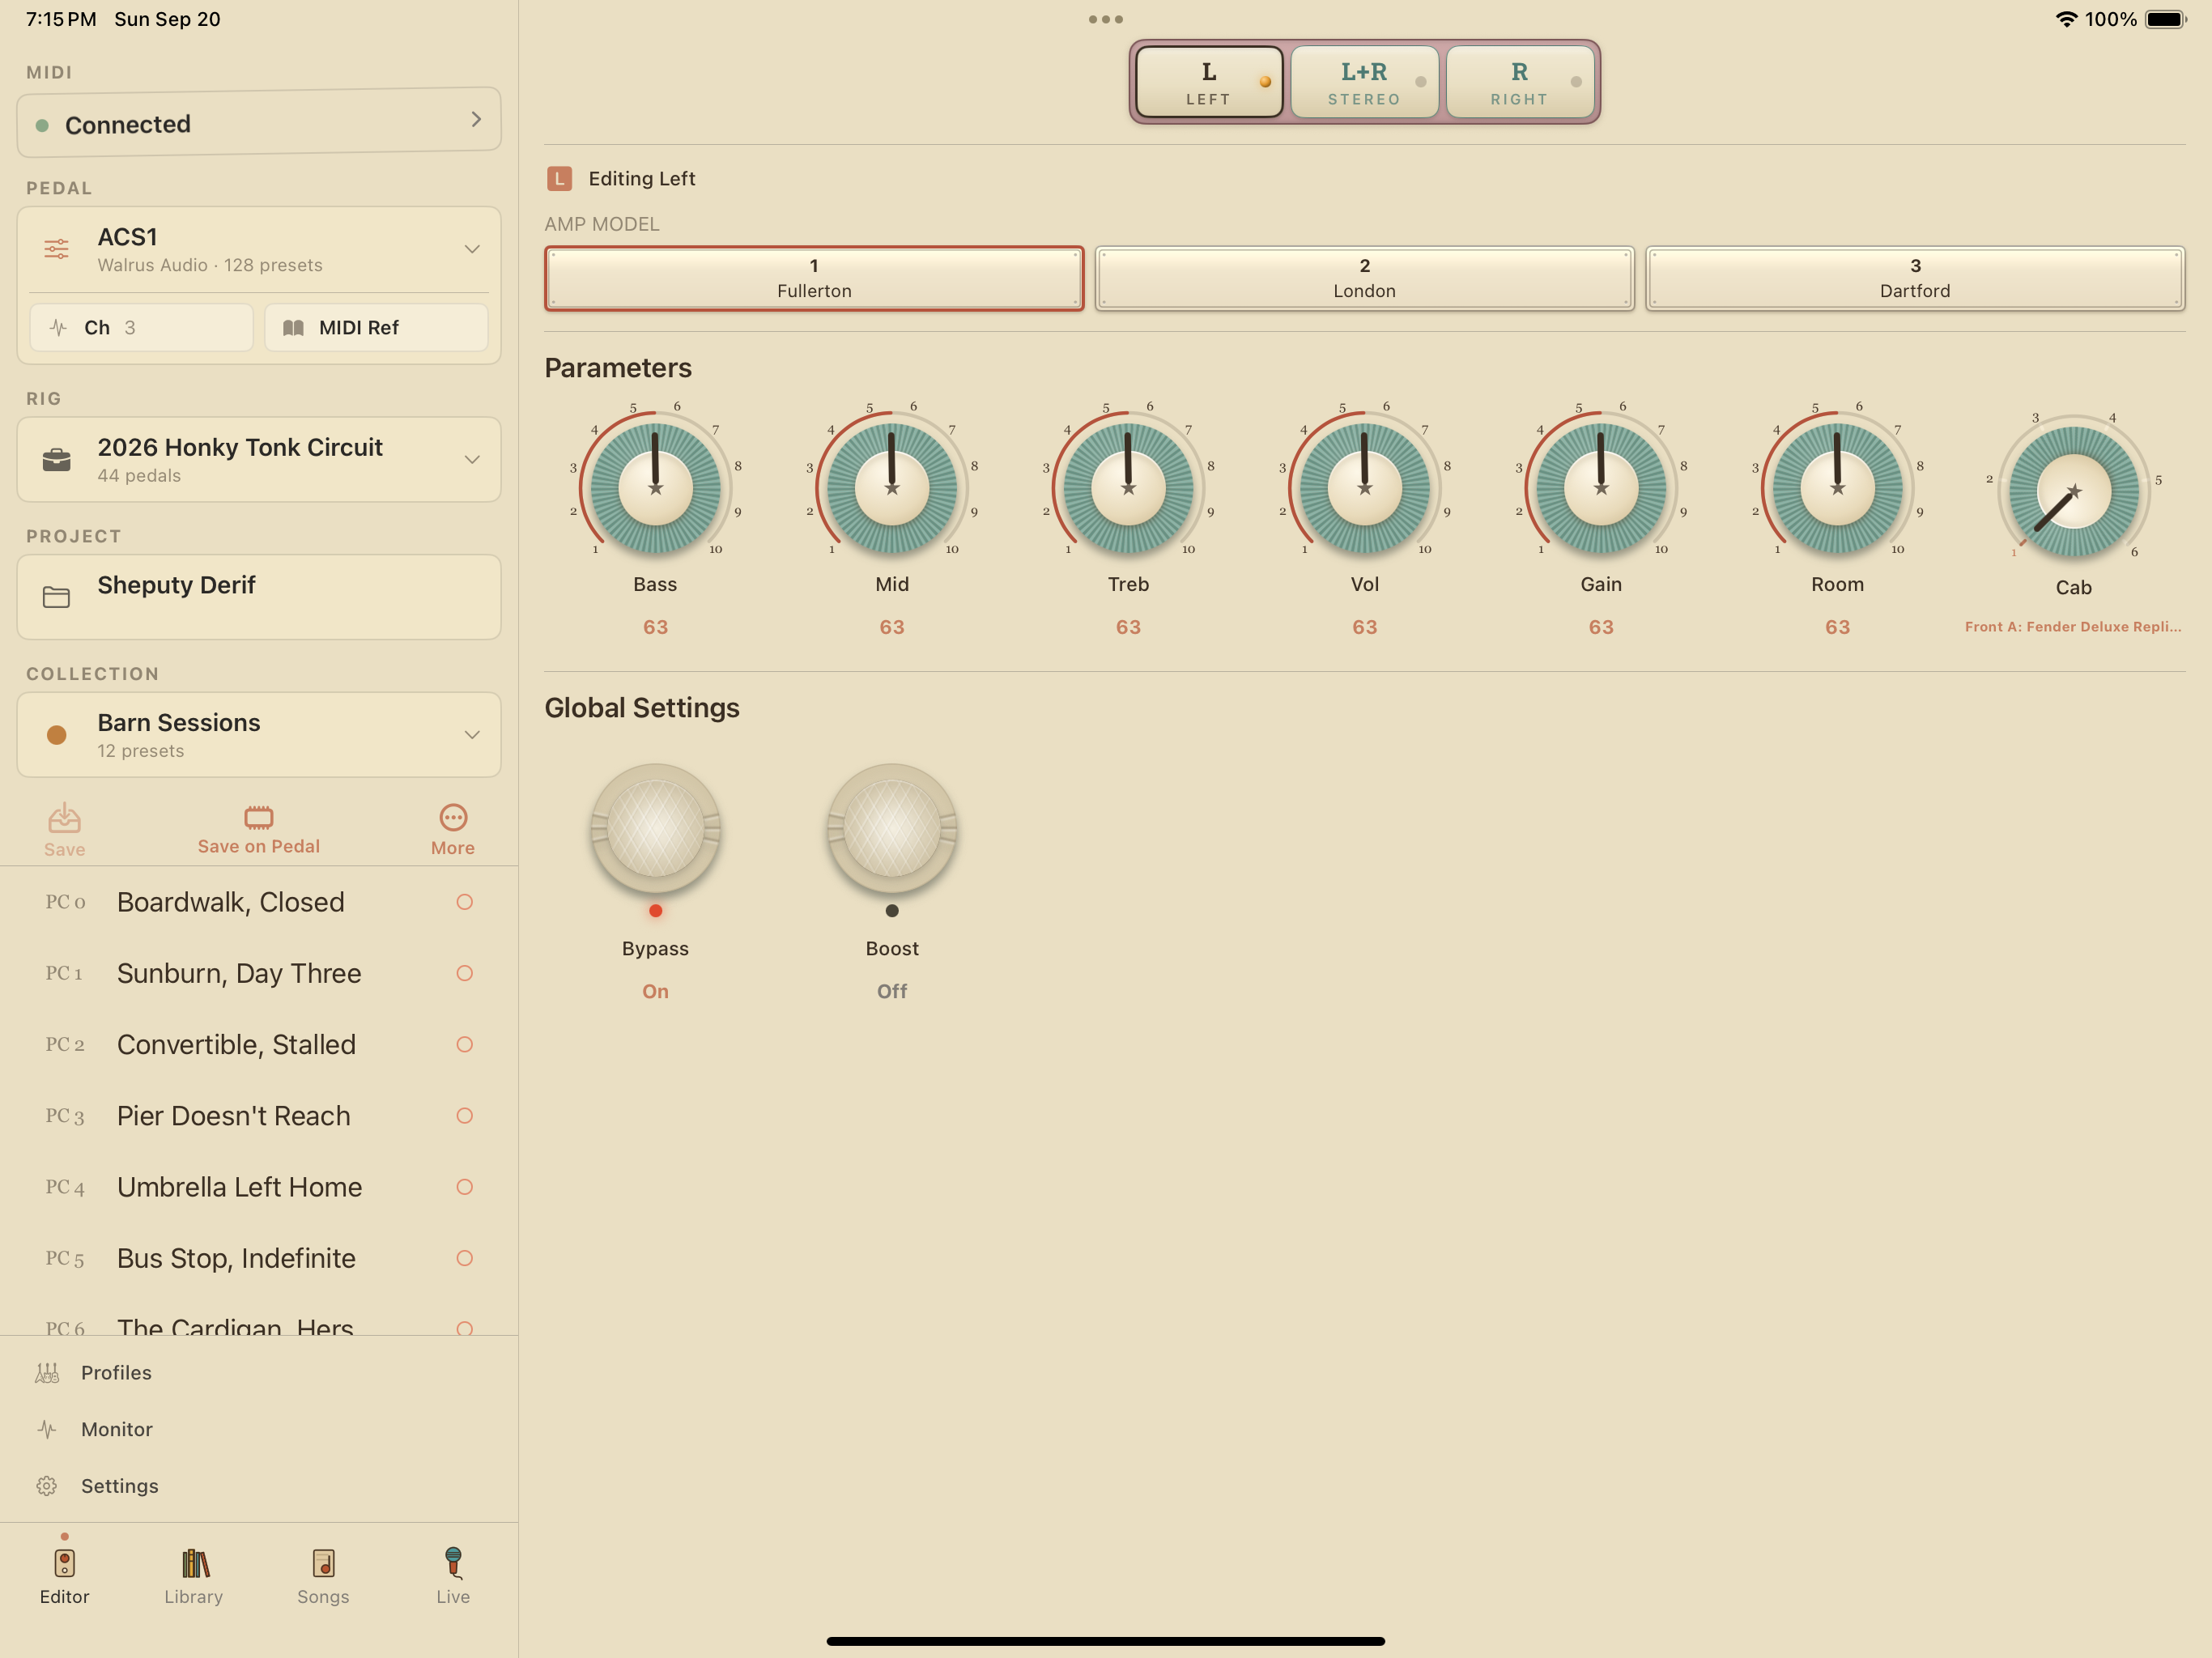The height and width of the screenshot is (1658, 2212).
Task: Load preset Boardwalk, Closed
Action: click(x=259, y=902)
